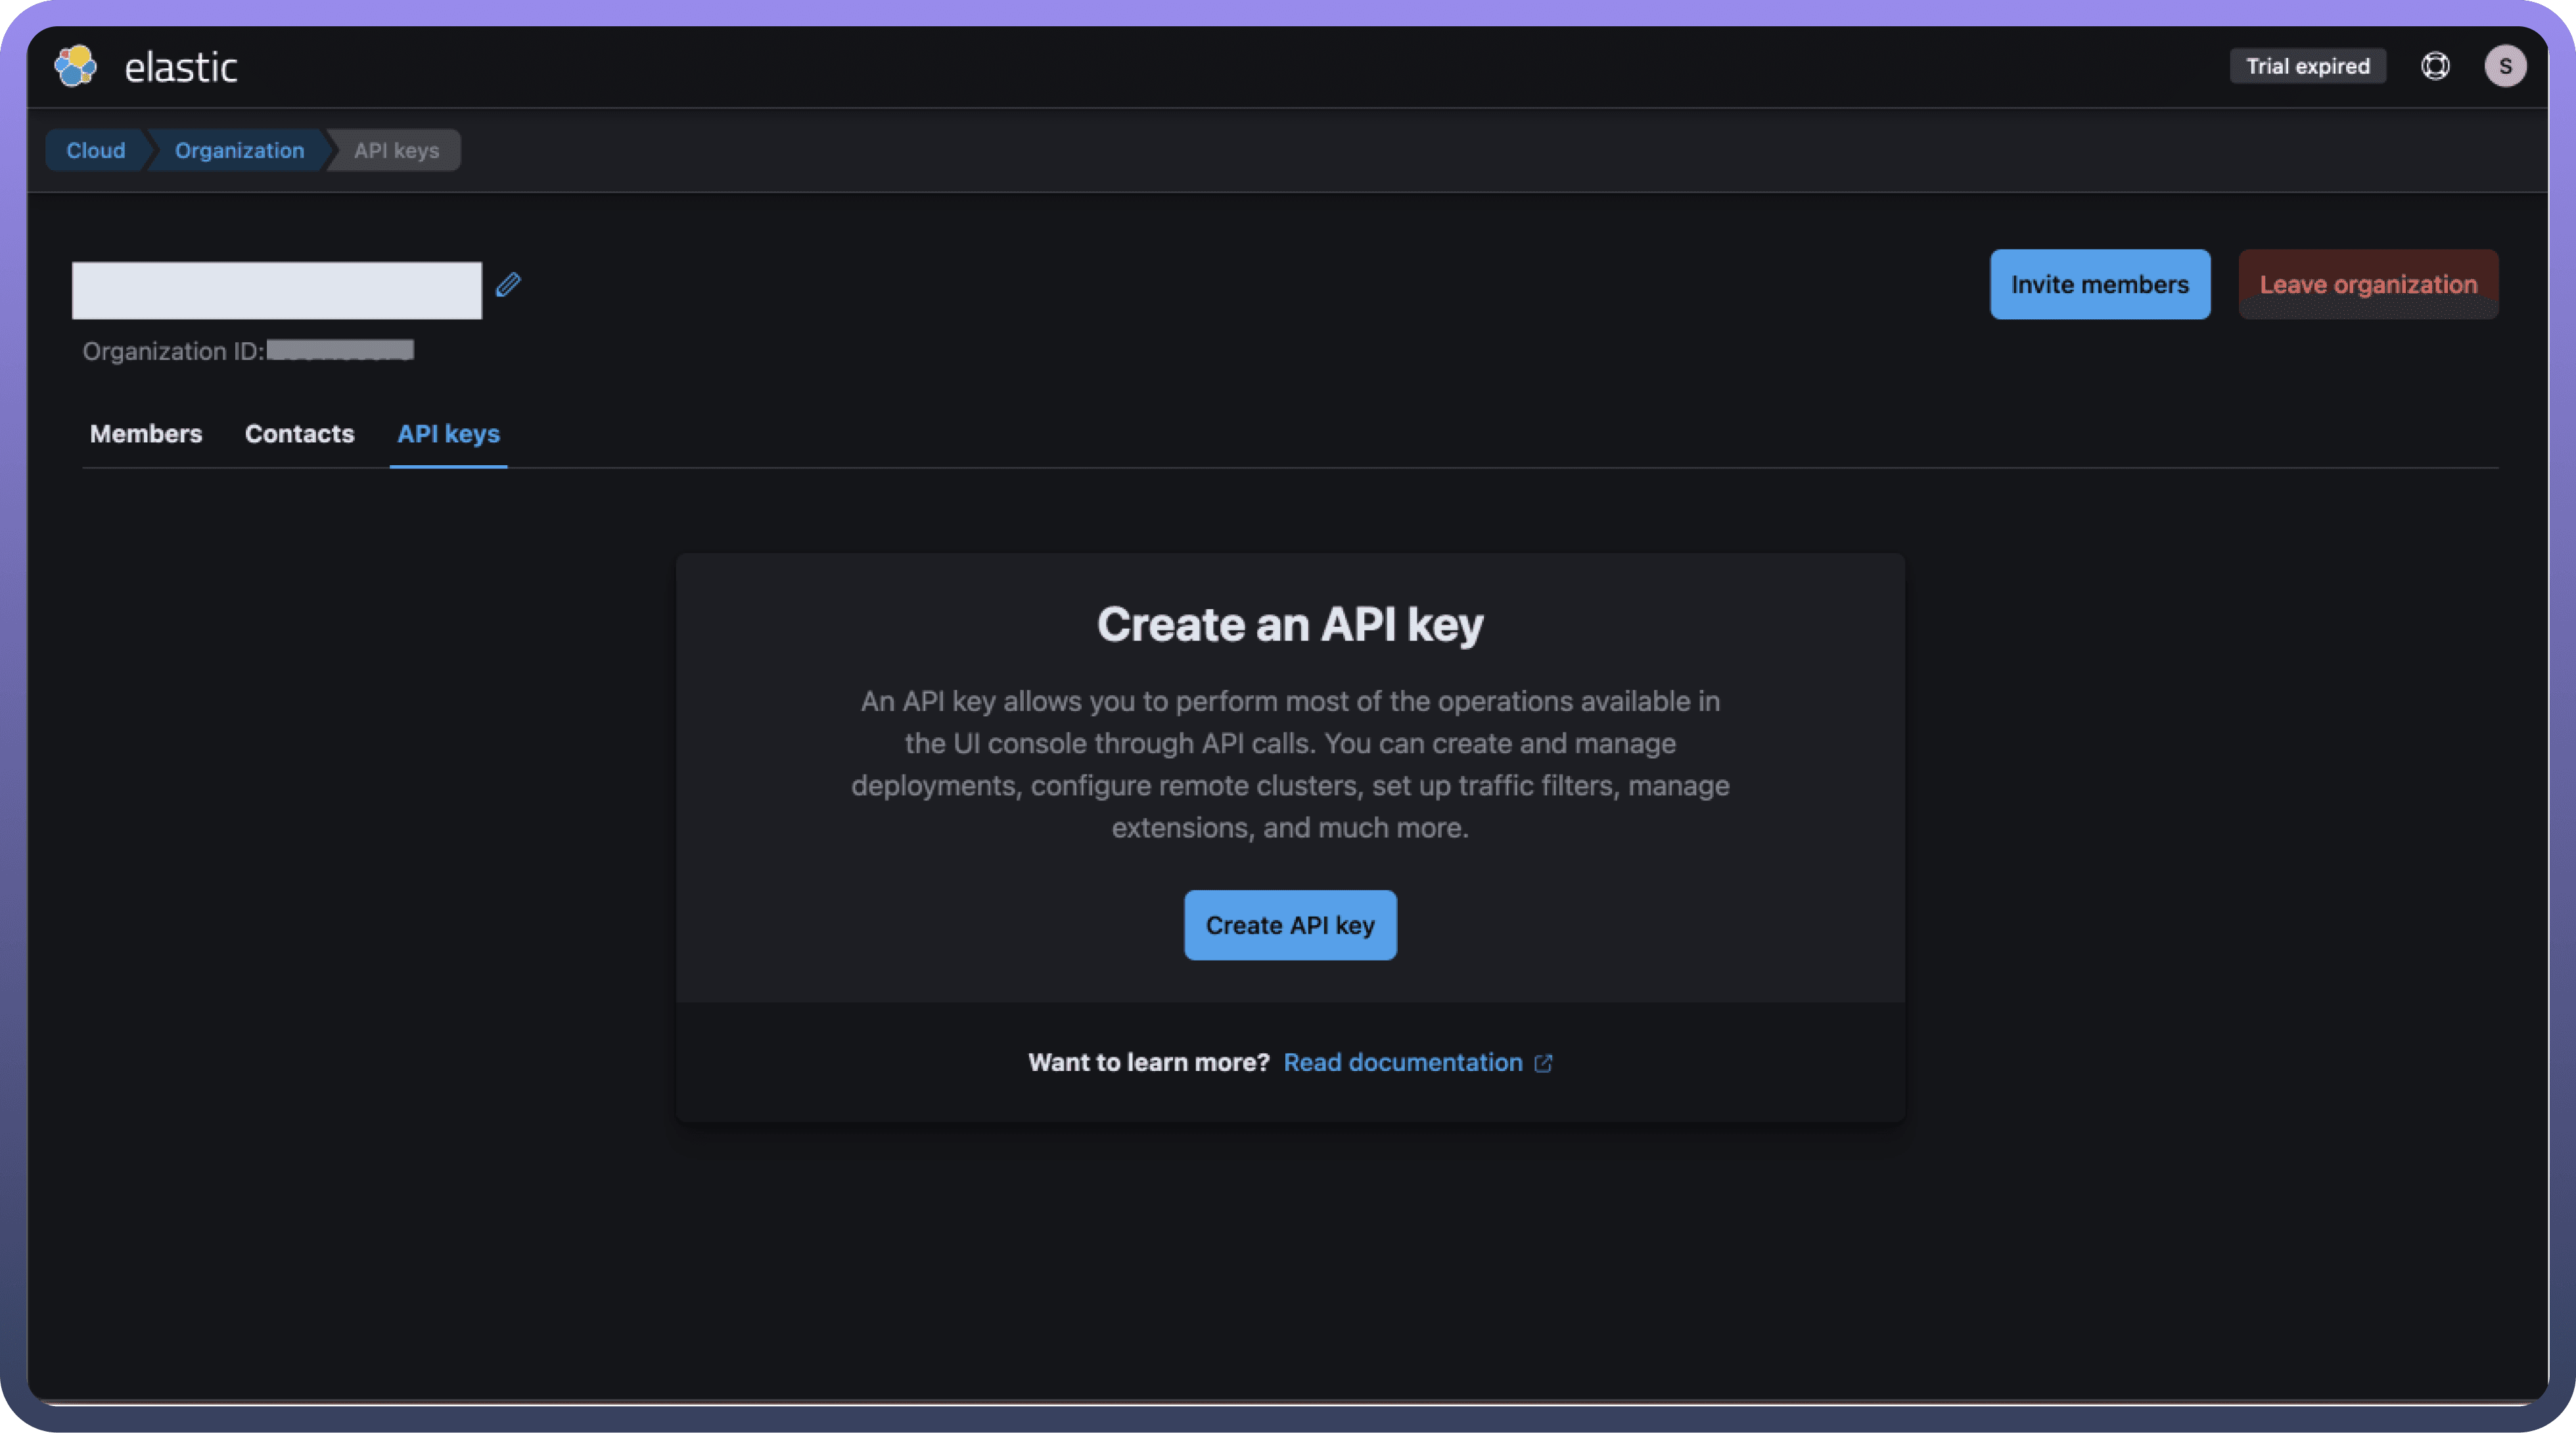Open the Read documentation link
Screen dimensions: 2576x1433
click(1402, 1062)
